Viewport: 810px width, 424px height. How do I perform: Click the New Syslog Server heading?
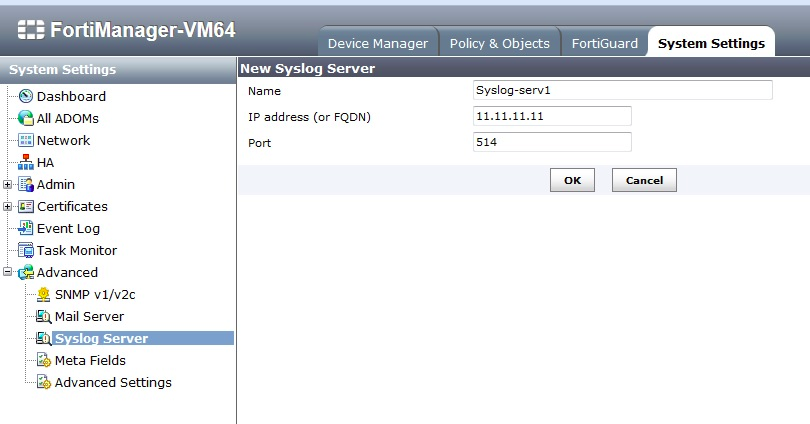tap(308, 69)
